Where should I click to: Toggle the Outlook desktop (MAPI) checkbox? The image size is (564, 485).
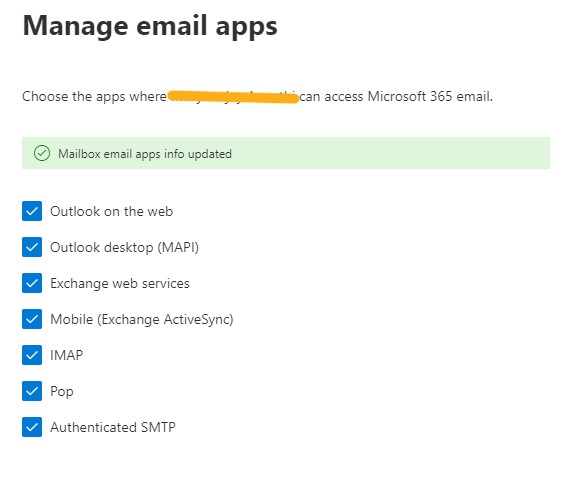[x=32, y=247]
